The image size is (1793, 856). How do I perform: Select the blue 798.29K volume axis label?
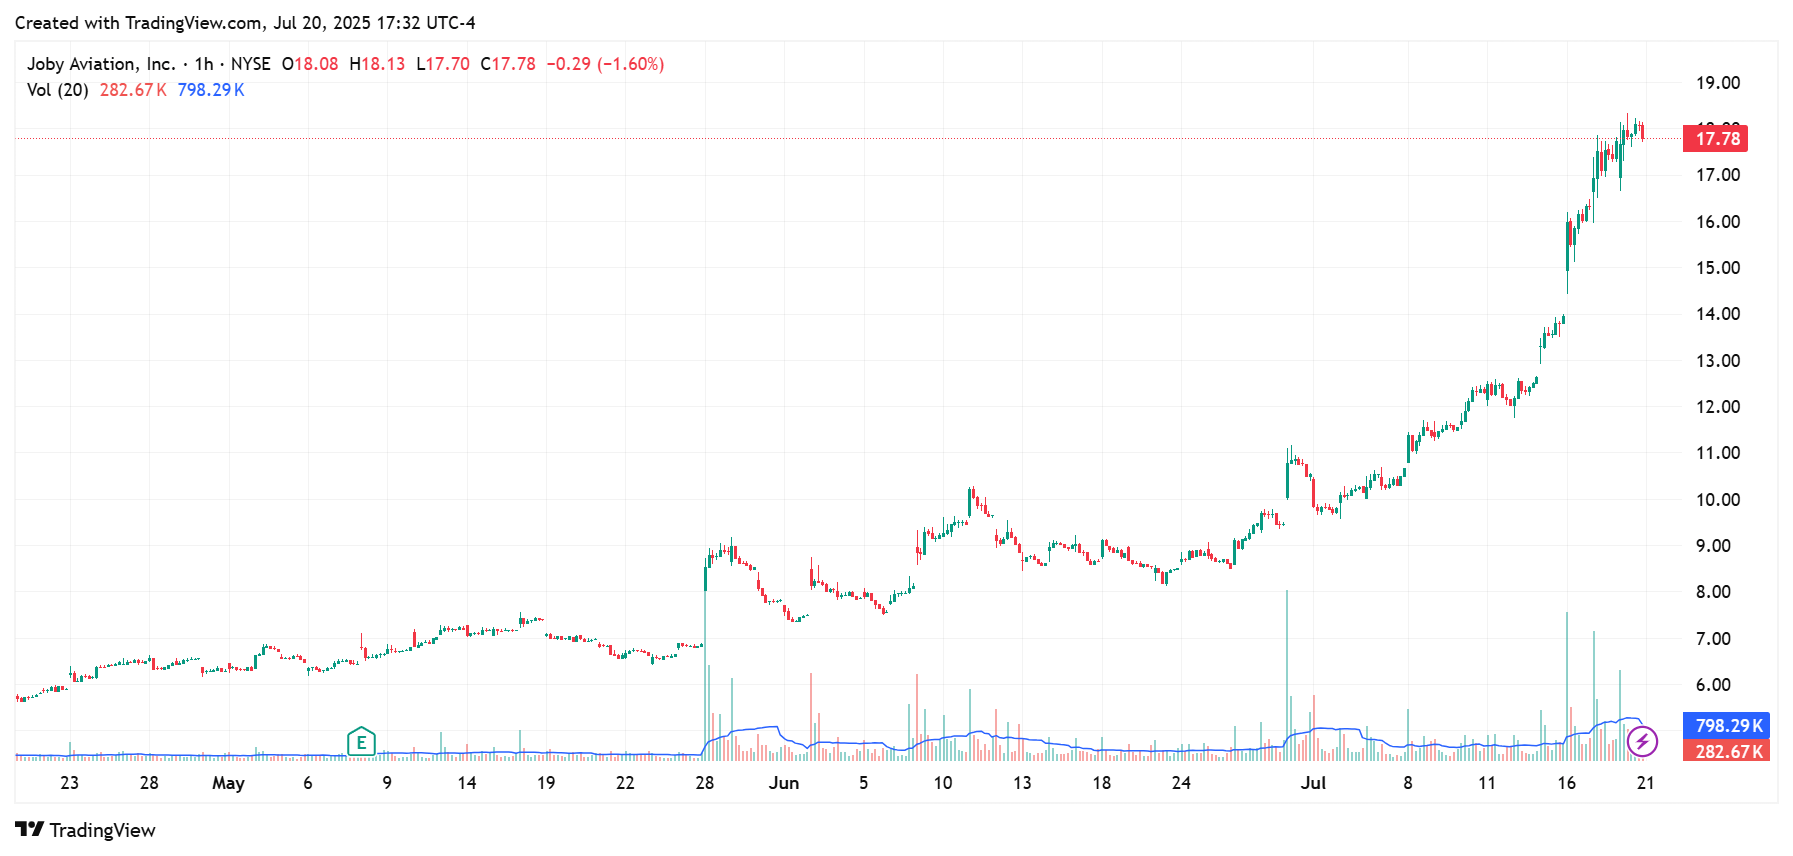pos(1727,725)
